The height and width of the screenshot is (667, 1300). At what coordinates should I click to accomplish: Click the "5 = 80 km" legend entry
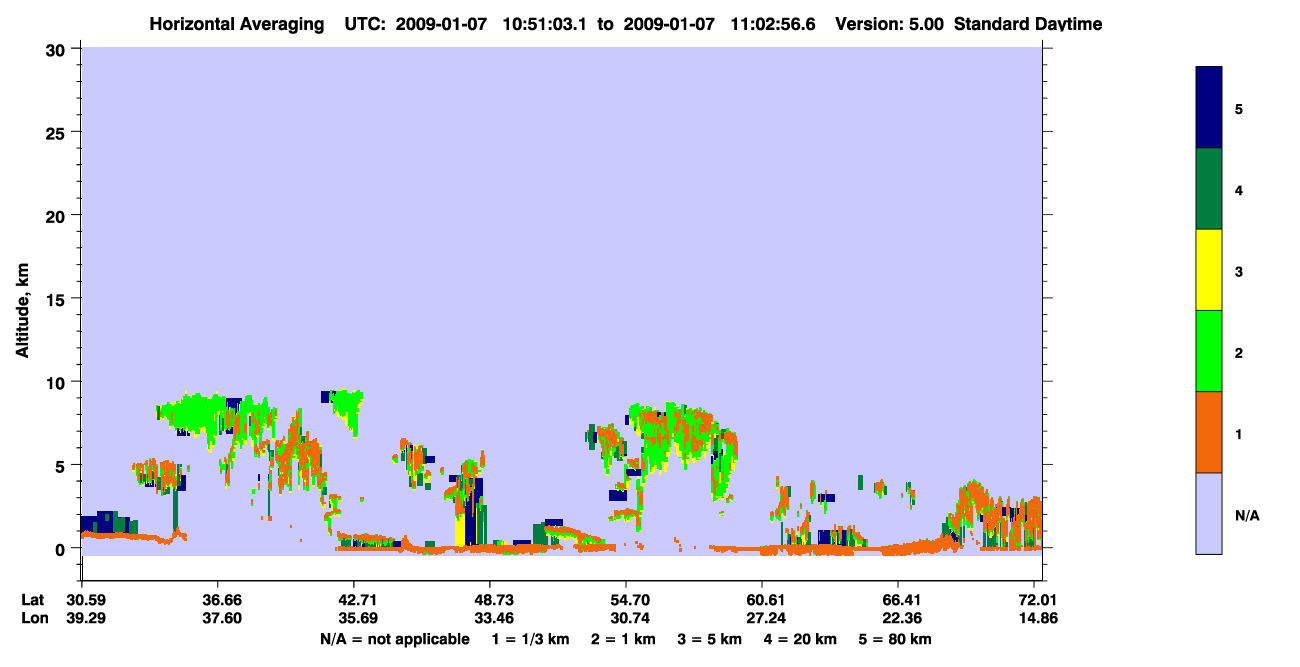[895, 639]
